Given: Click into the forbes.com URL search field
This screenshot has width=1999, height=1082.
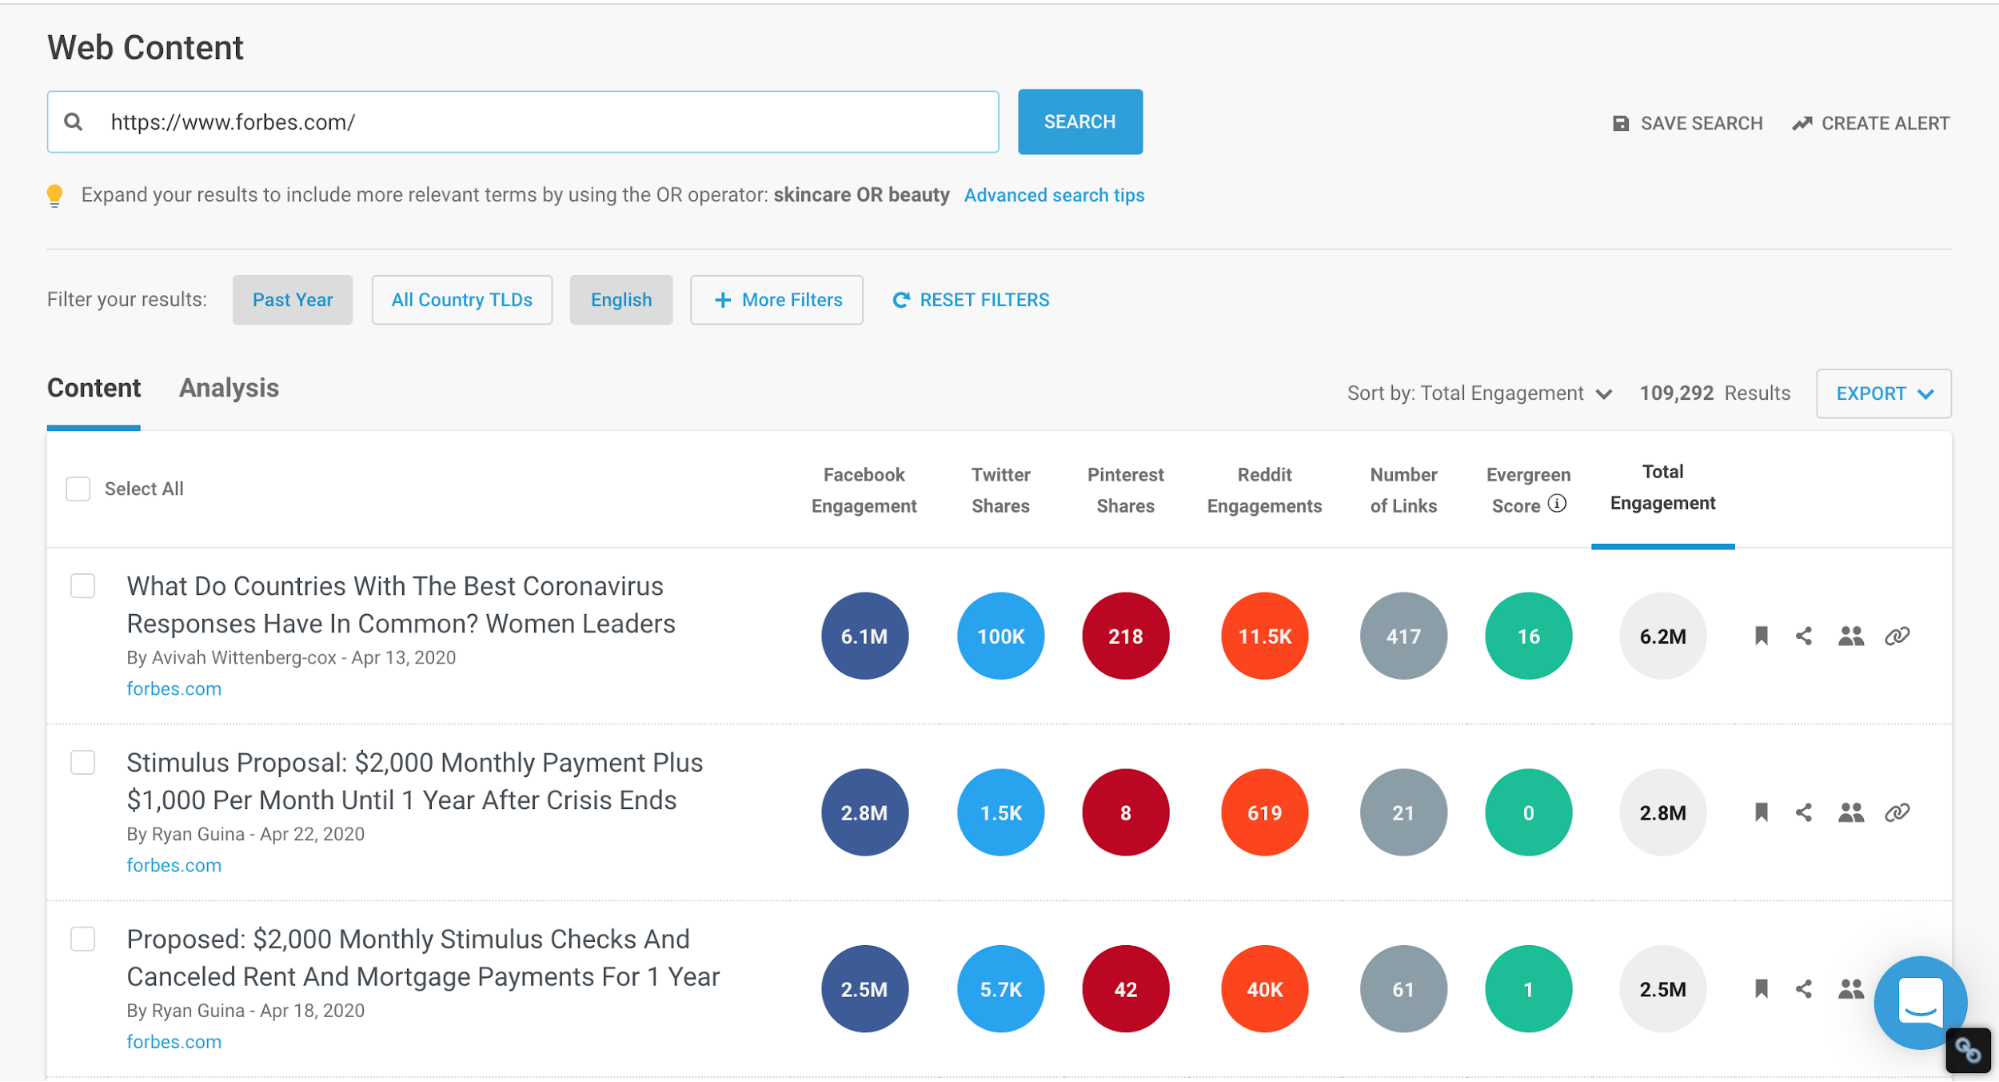Looking at the screenshot, I should pyautogui.click(x=523, y=122).
